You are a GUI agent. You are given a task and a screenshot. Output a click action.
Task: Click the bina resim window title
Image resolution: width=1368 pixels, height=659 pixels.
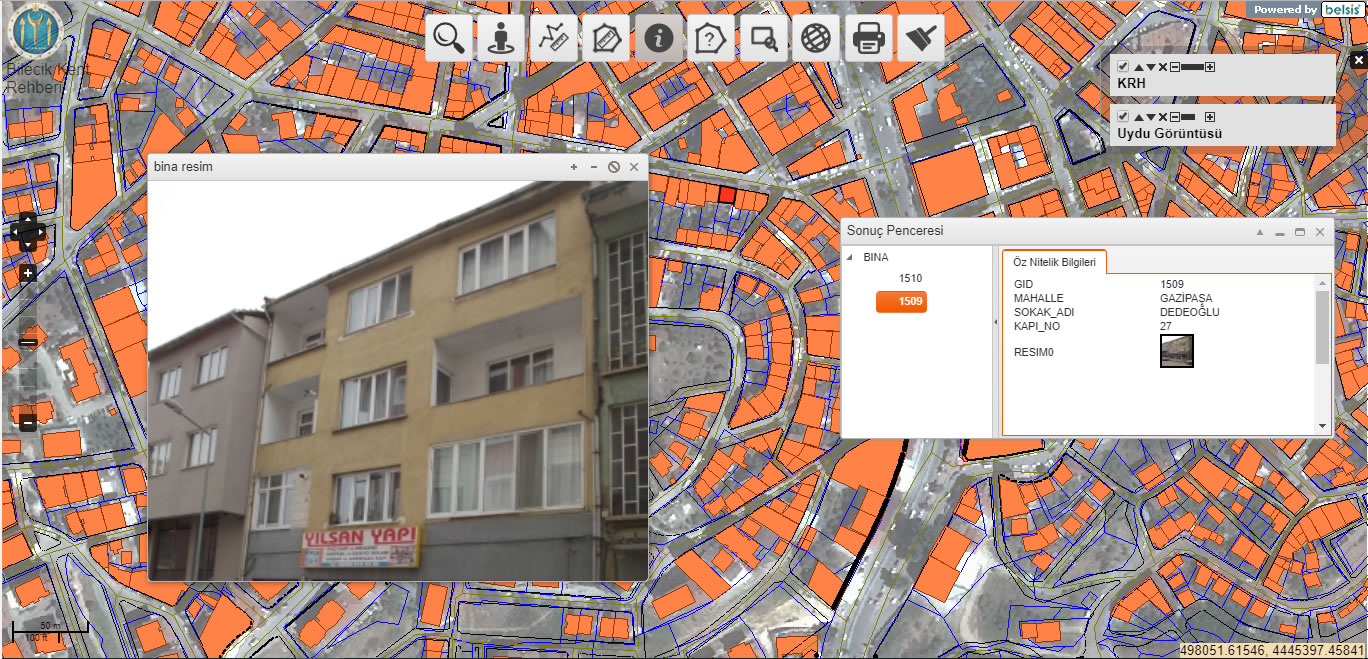coord(183,167)
